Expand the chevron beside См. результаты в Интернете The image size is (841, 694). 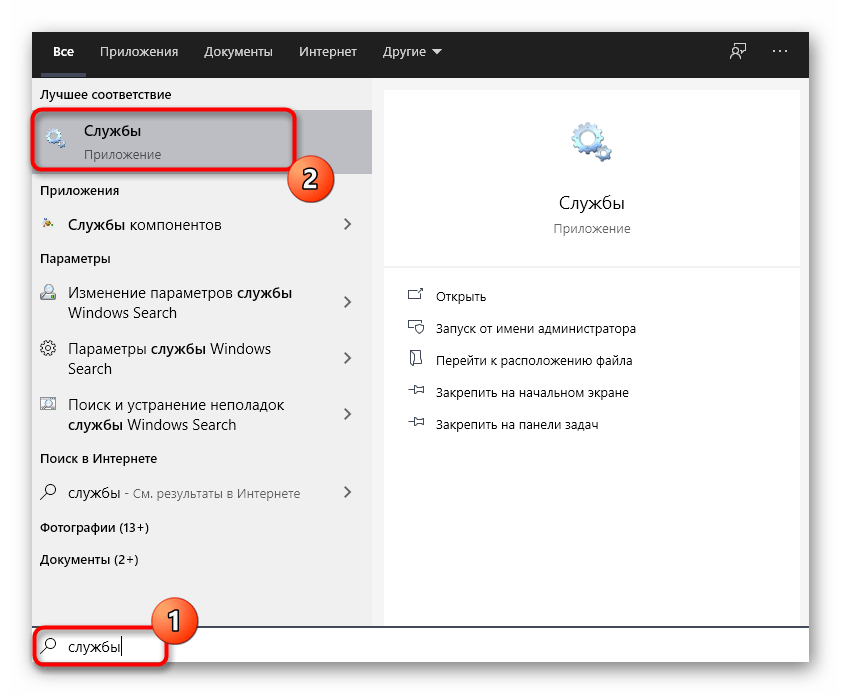coord(348,492)
